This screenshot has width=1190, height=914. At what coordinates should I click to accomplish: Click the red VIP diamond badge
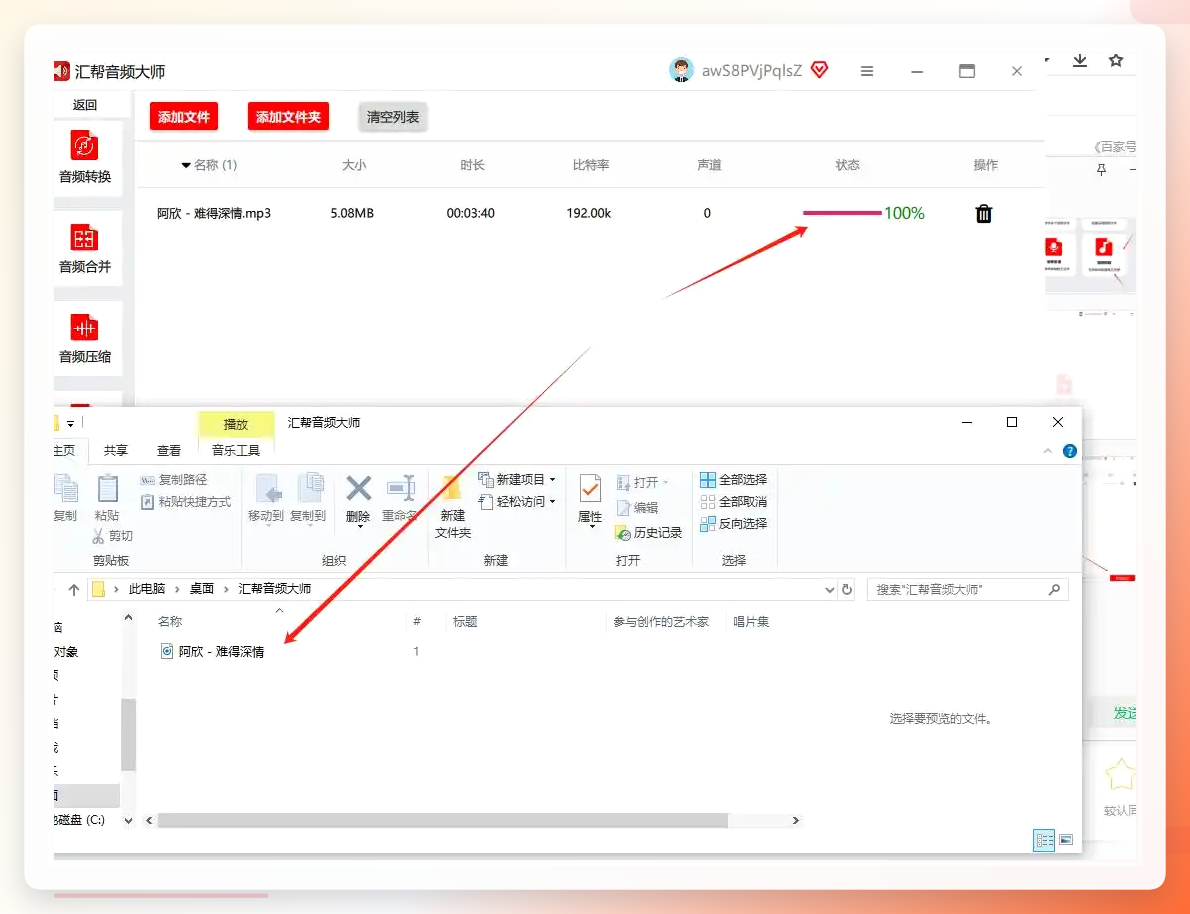[x=820, y=70]
